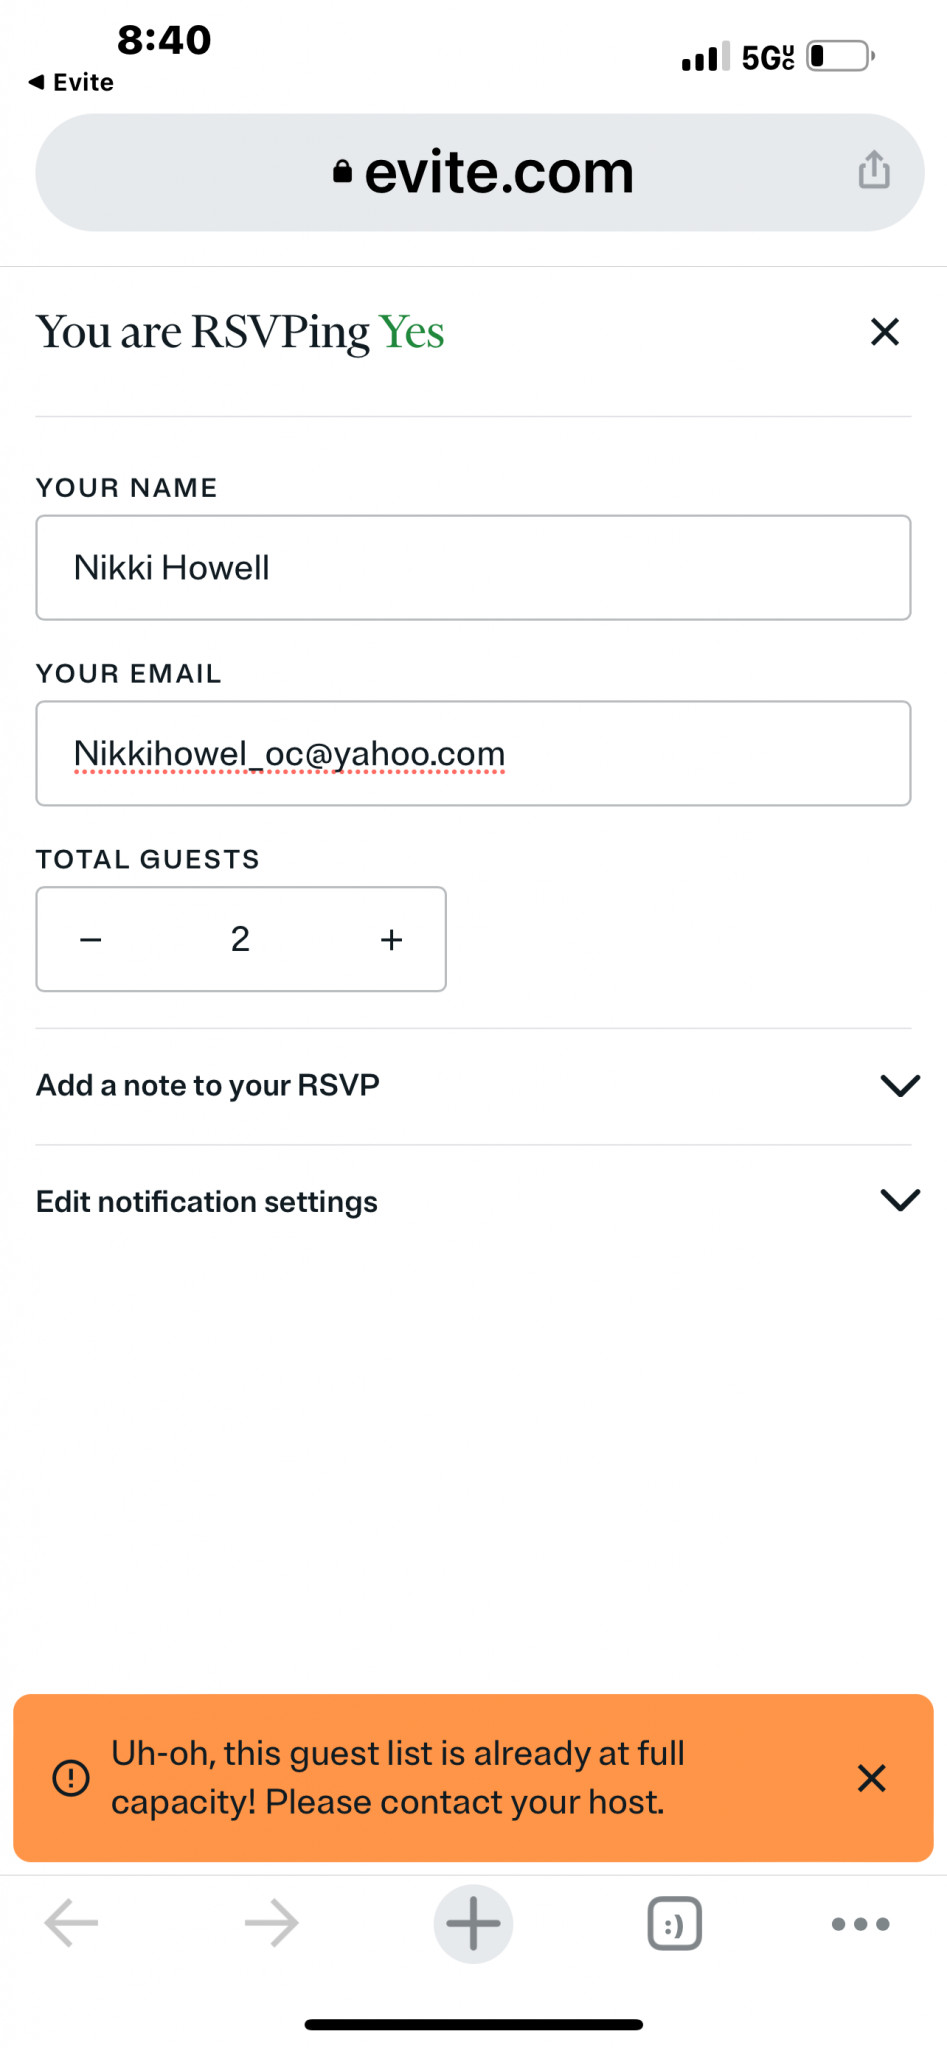Decrease total guests with minus
This screenshot has height=2048, width=947.
[91, 940]
